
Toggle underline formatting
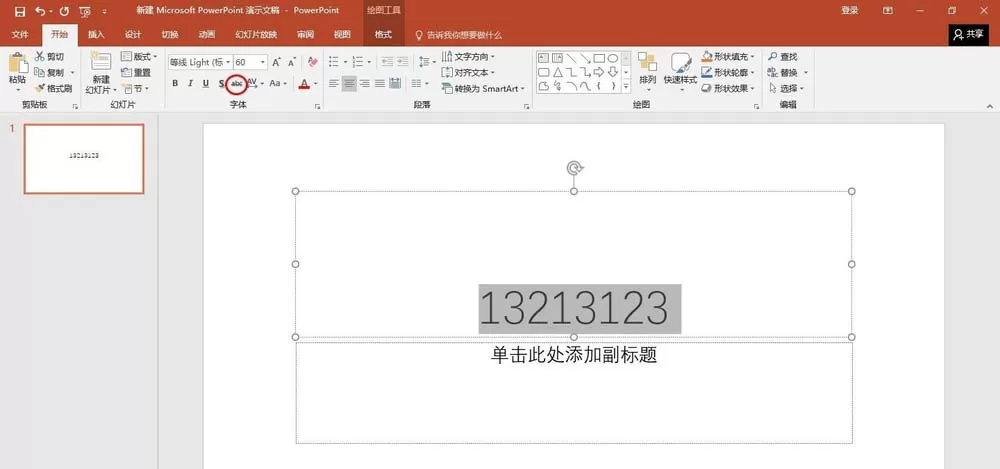[x=205, y=84]
